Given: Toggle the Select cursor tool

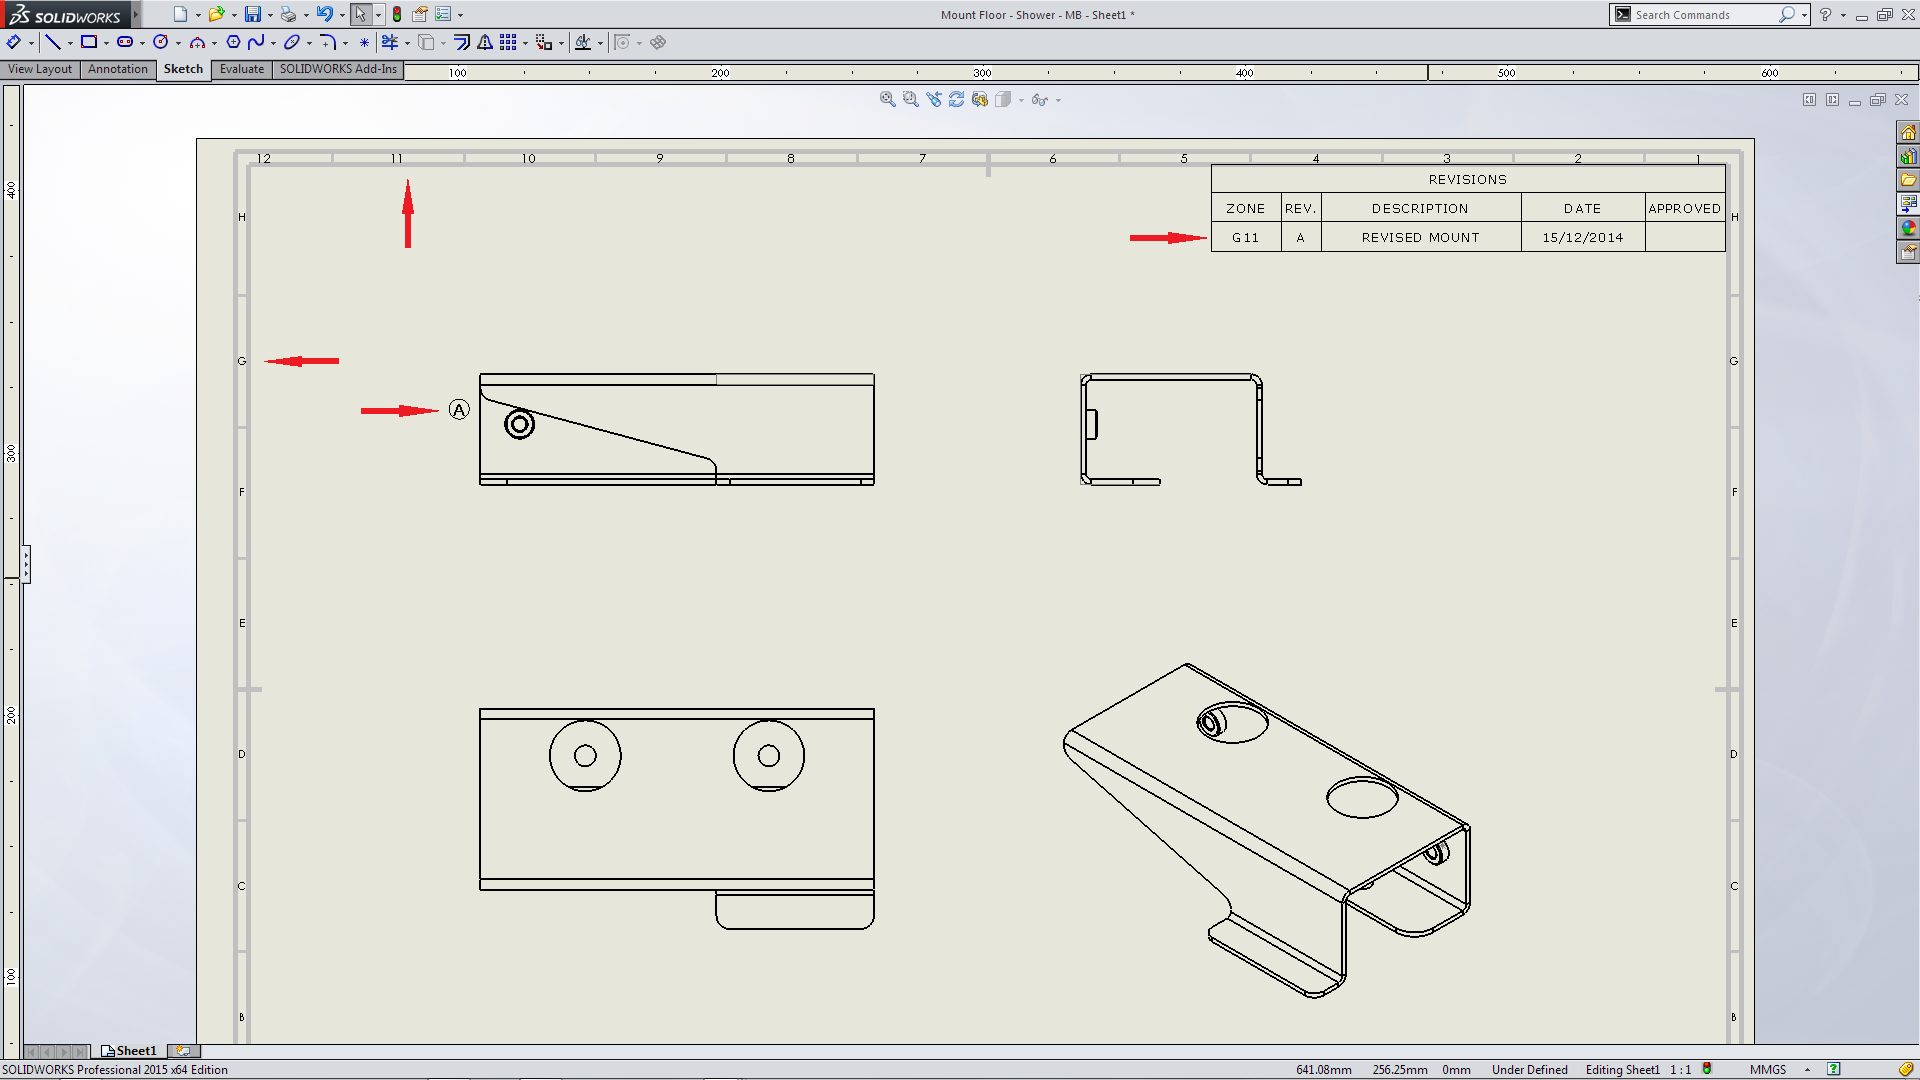Looking at the screenshot, I should pos(360,14).
